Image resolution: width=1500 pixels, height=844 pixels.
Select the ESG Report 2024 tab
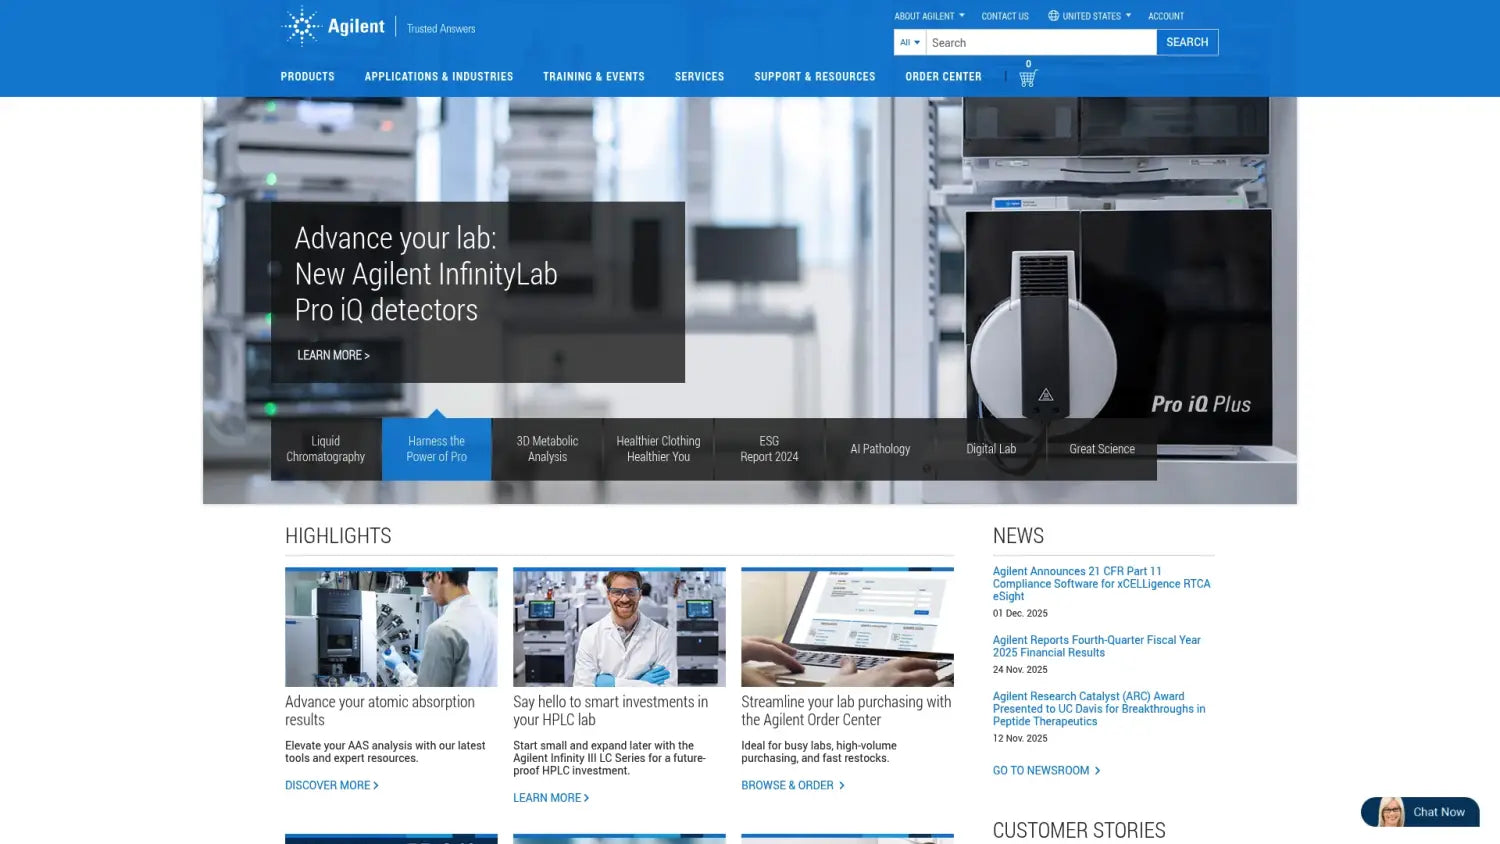pyautogui.click(x=769, y=449)
